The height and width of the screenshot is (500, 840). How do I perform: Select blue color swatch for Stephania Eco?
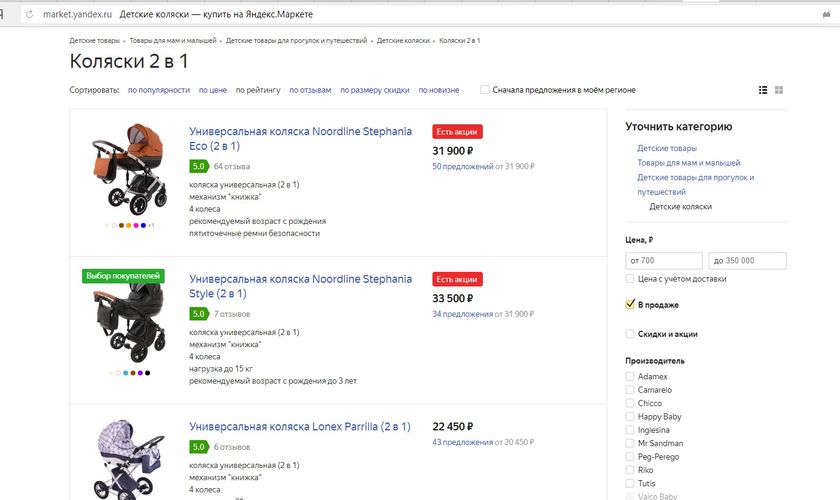click(x=143, y=226)
